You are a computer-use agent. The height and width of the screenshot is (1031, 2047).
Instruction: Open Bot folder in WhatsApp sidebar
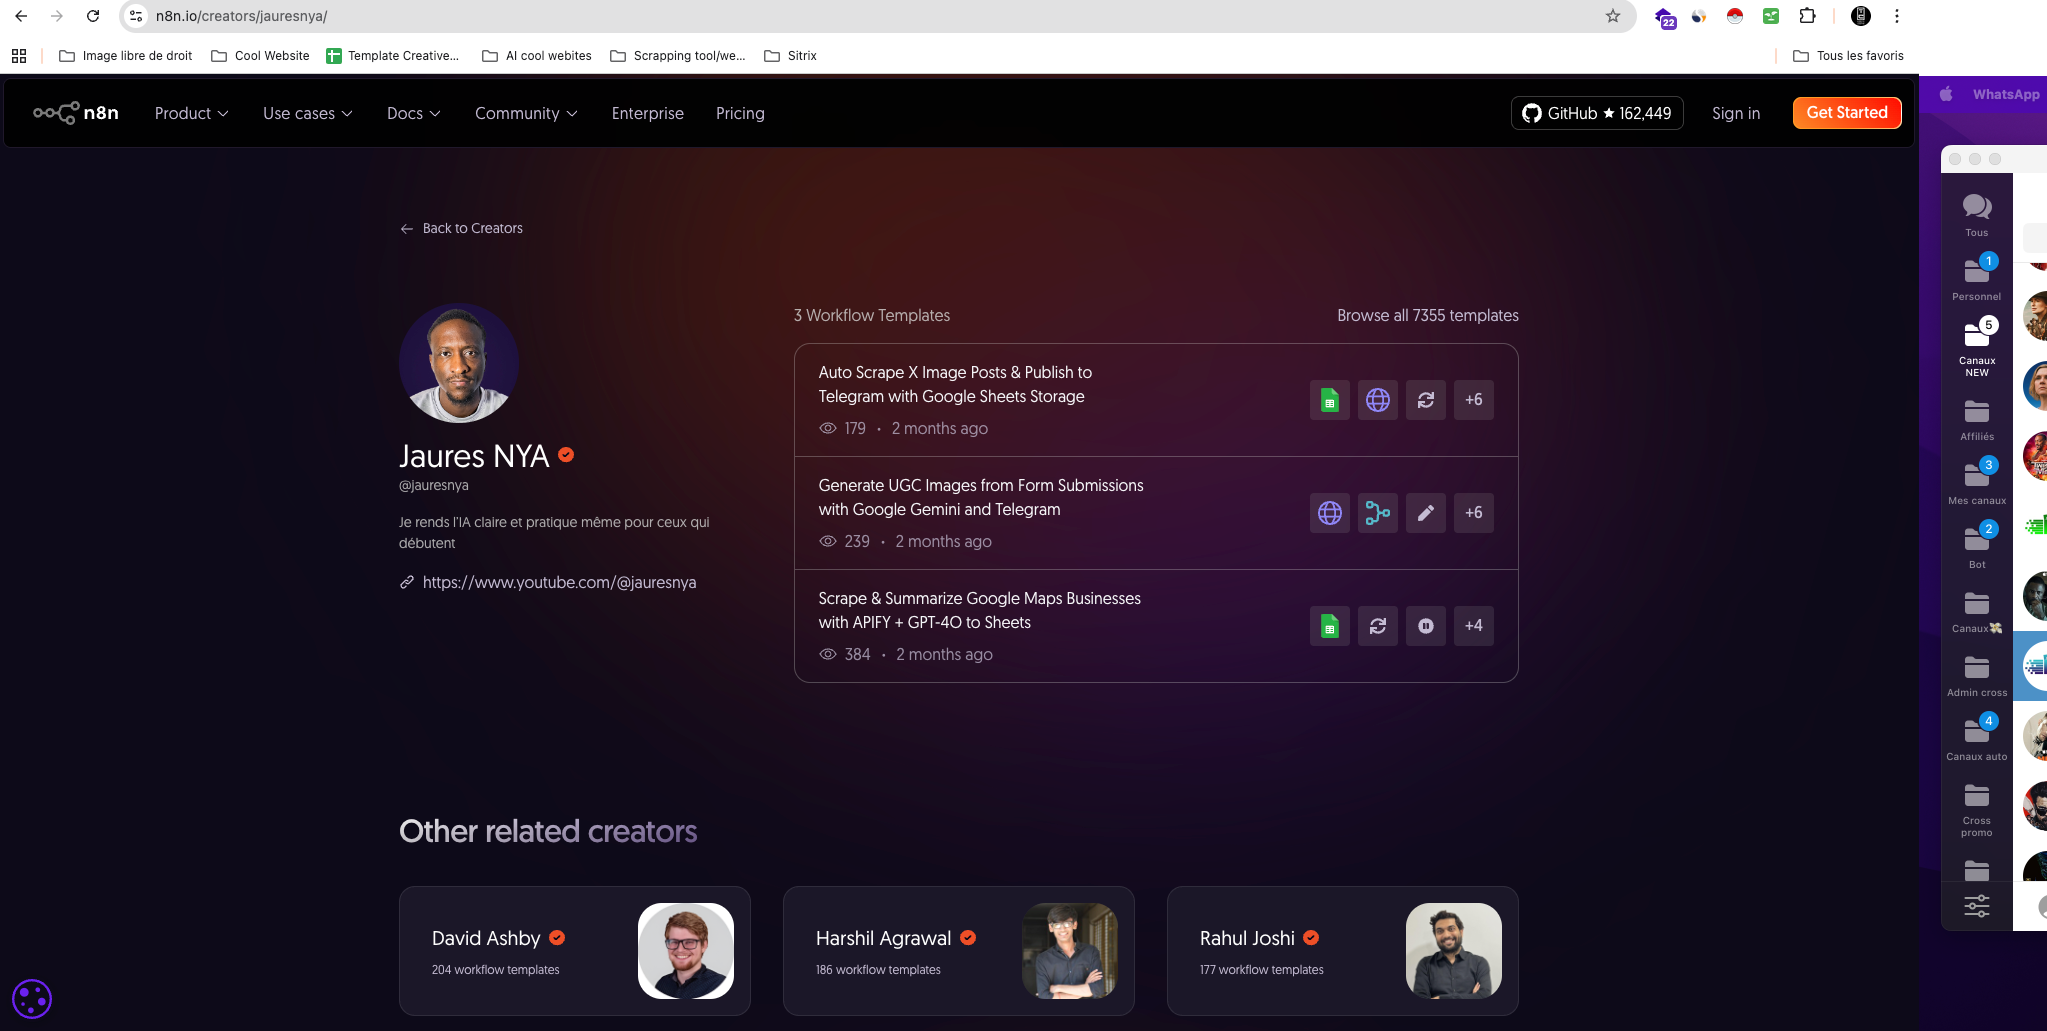(1977, 547)
